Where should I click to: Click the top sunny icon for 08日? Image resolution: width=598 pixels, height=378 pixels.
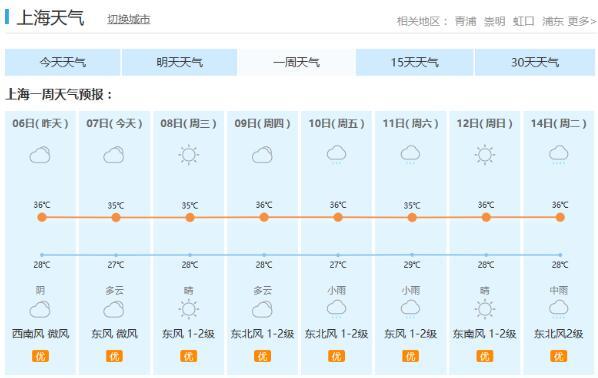click(x=188, y=155)
